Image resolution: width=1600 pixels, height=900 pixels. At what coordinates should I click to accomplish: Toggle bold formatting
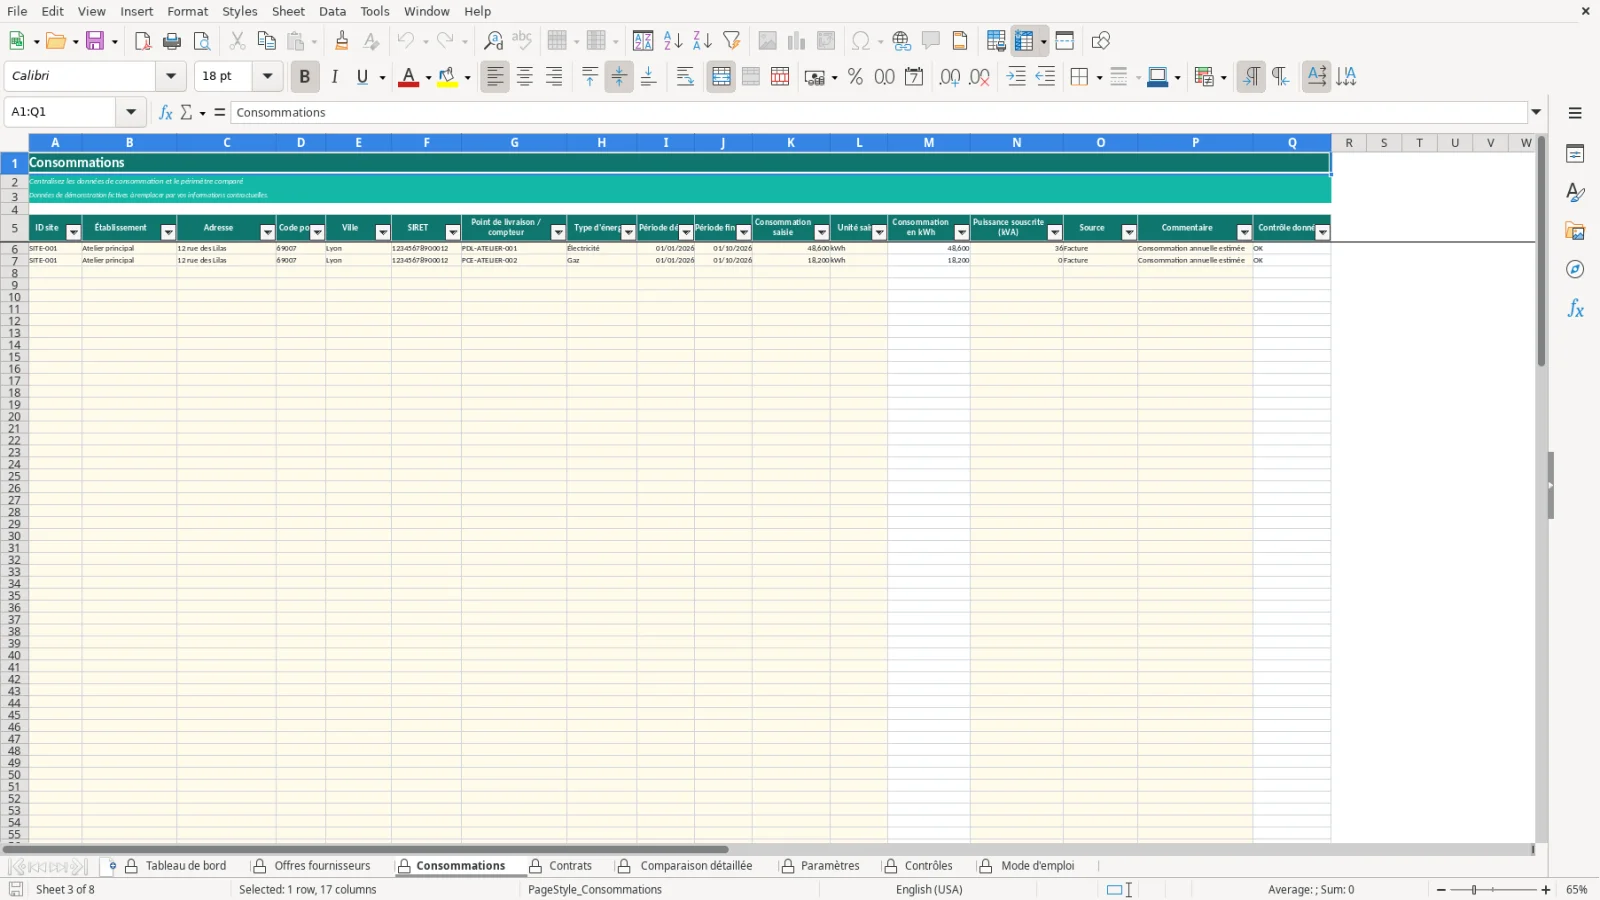(x=305, y=77)
